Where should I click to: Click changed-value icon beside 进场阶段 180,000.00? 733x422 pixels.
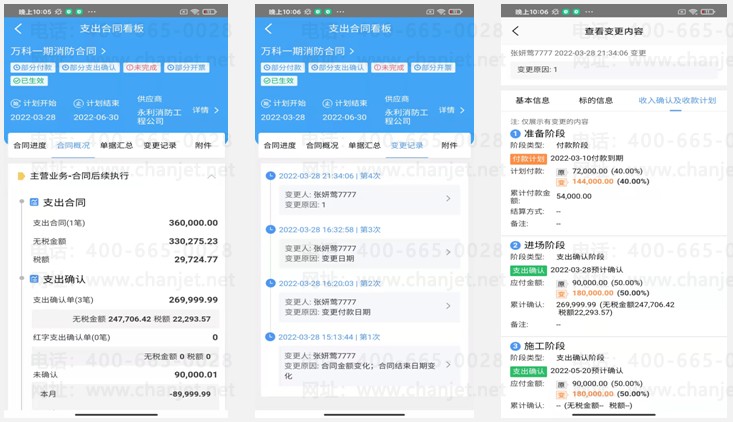click(x=561, y=294)
